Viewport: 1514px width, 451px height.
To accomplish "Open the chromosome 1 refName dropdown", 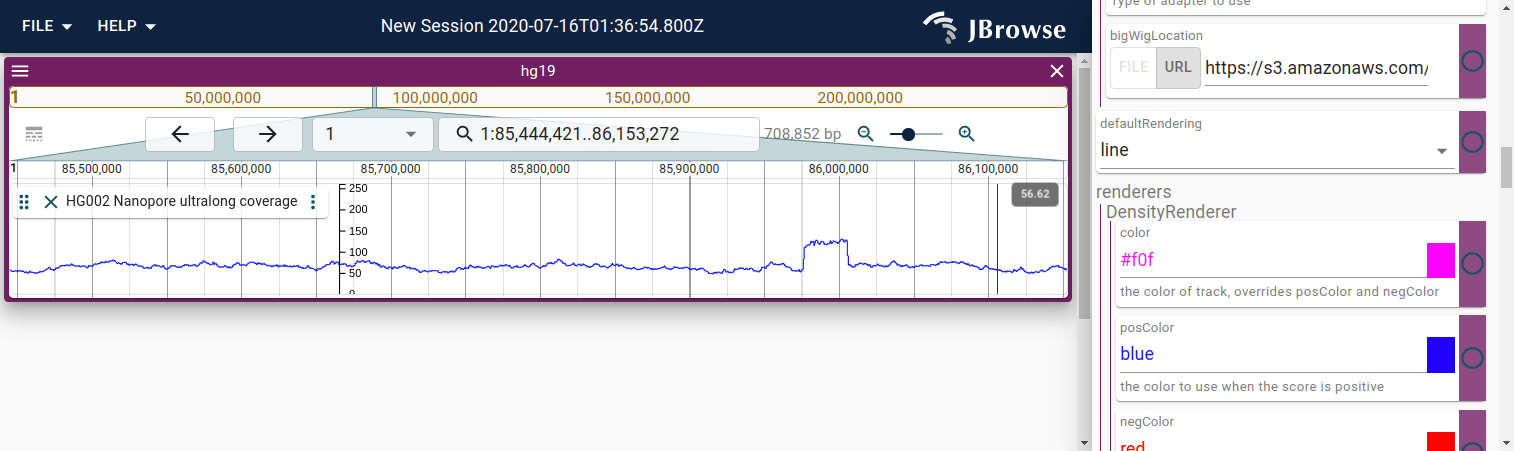I will pyautogui.click(x=372, y=134).
